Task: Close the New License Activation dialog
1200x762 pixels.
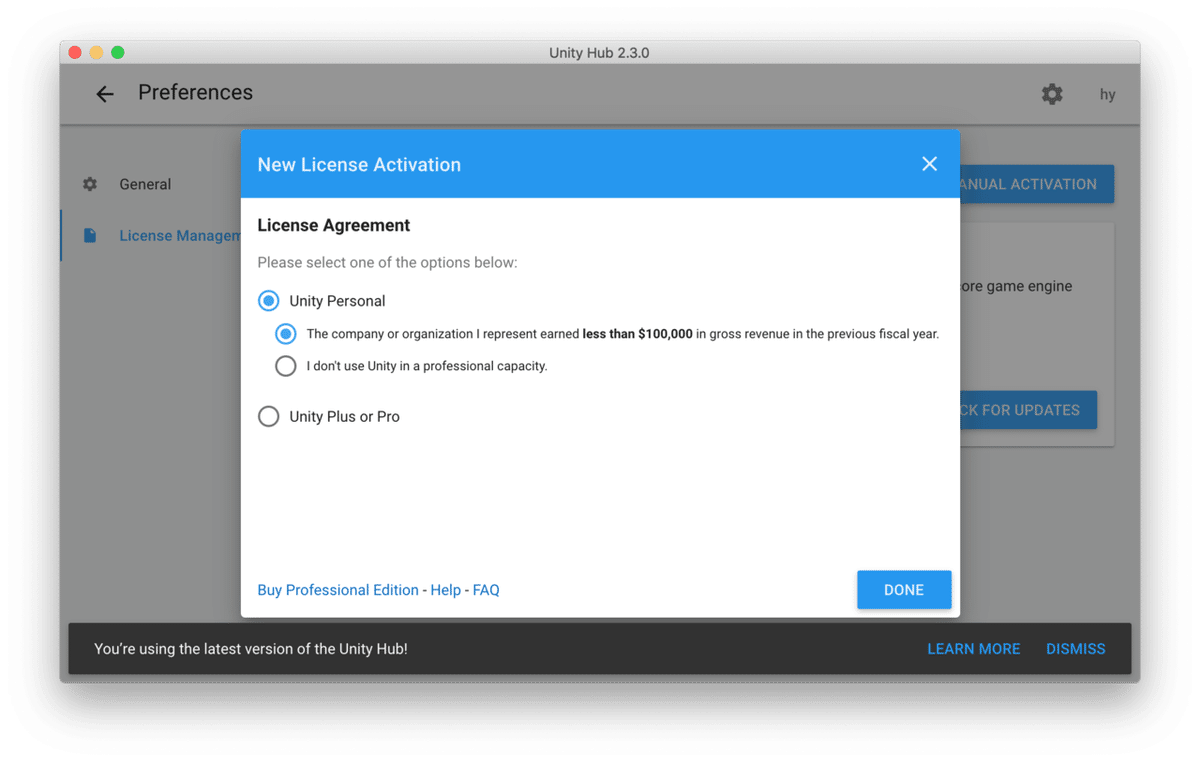Action: pyautogui.click(x=929, y=164)
